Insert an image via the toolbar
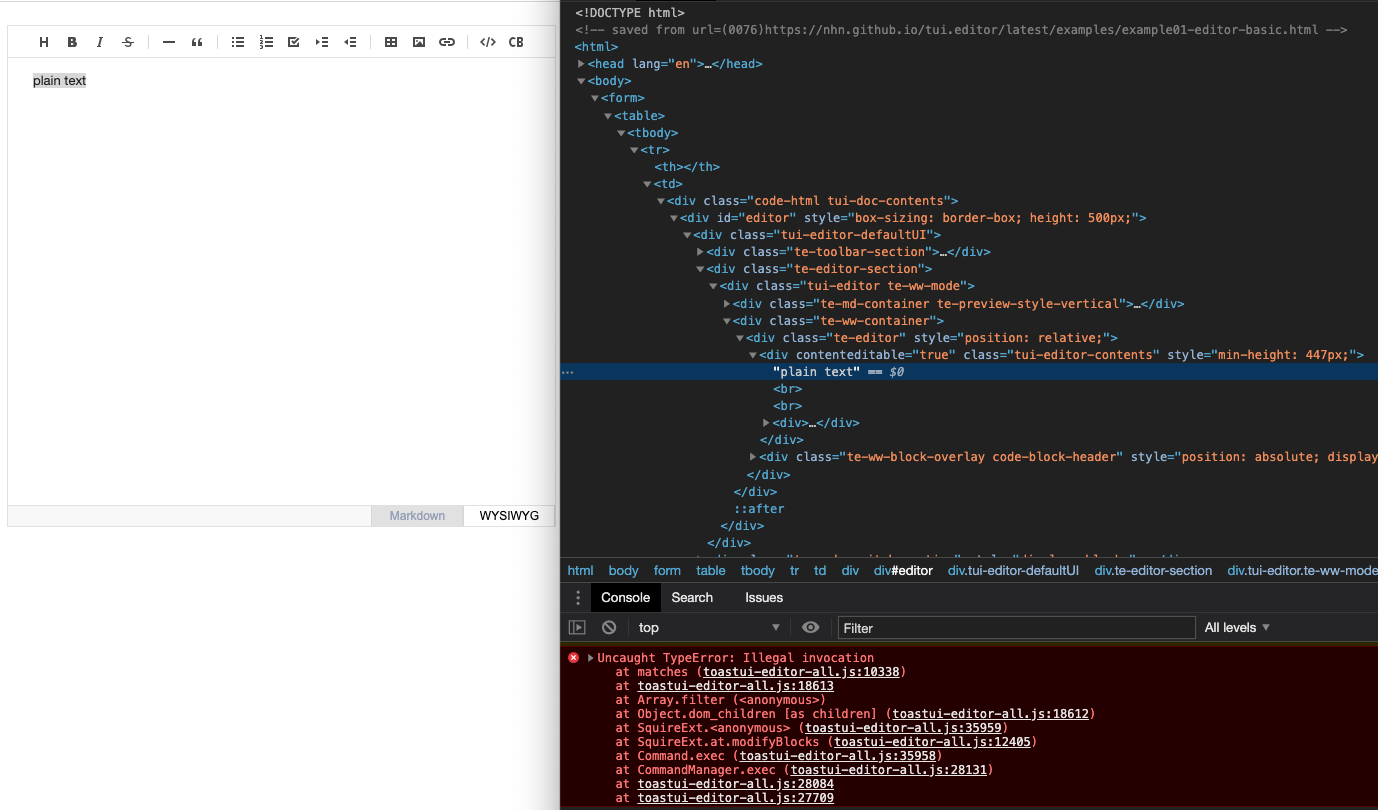Screen dimensions: 1378x810 (419, 42)
